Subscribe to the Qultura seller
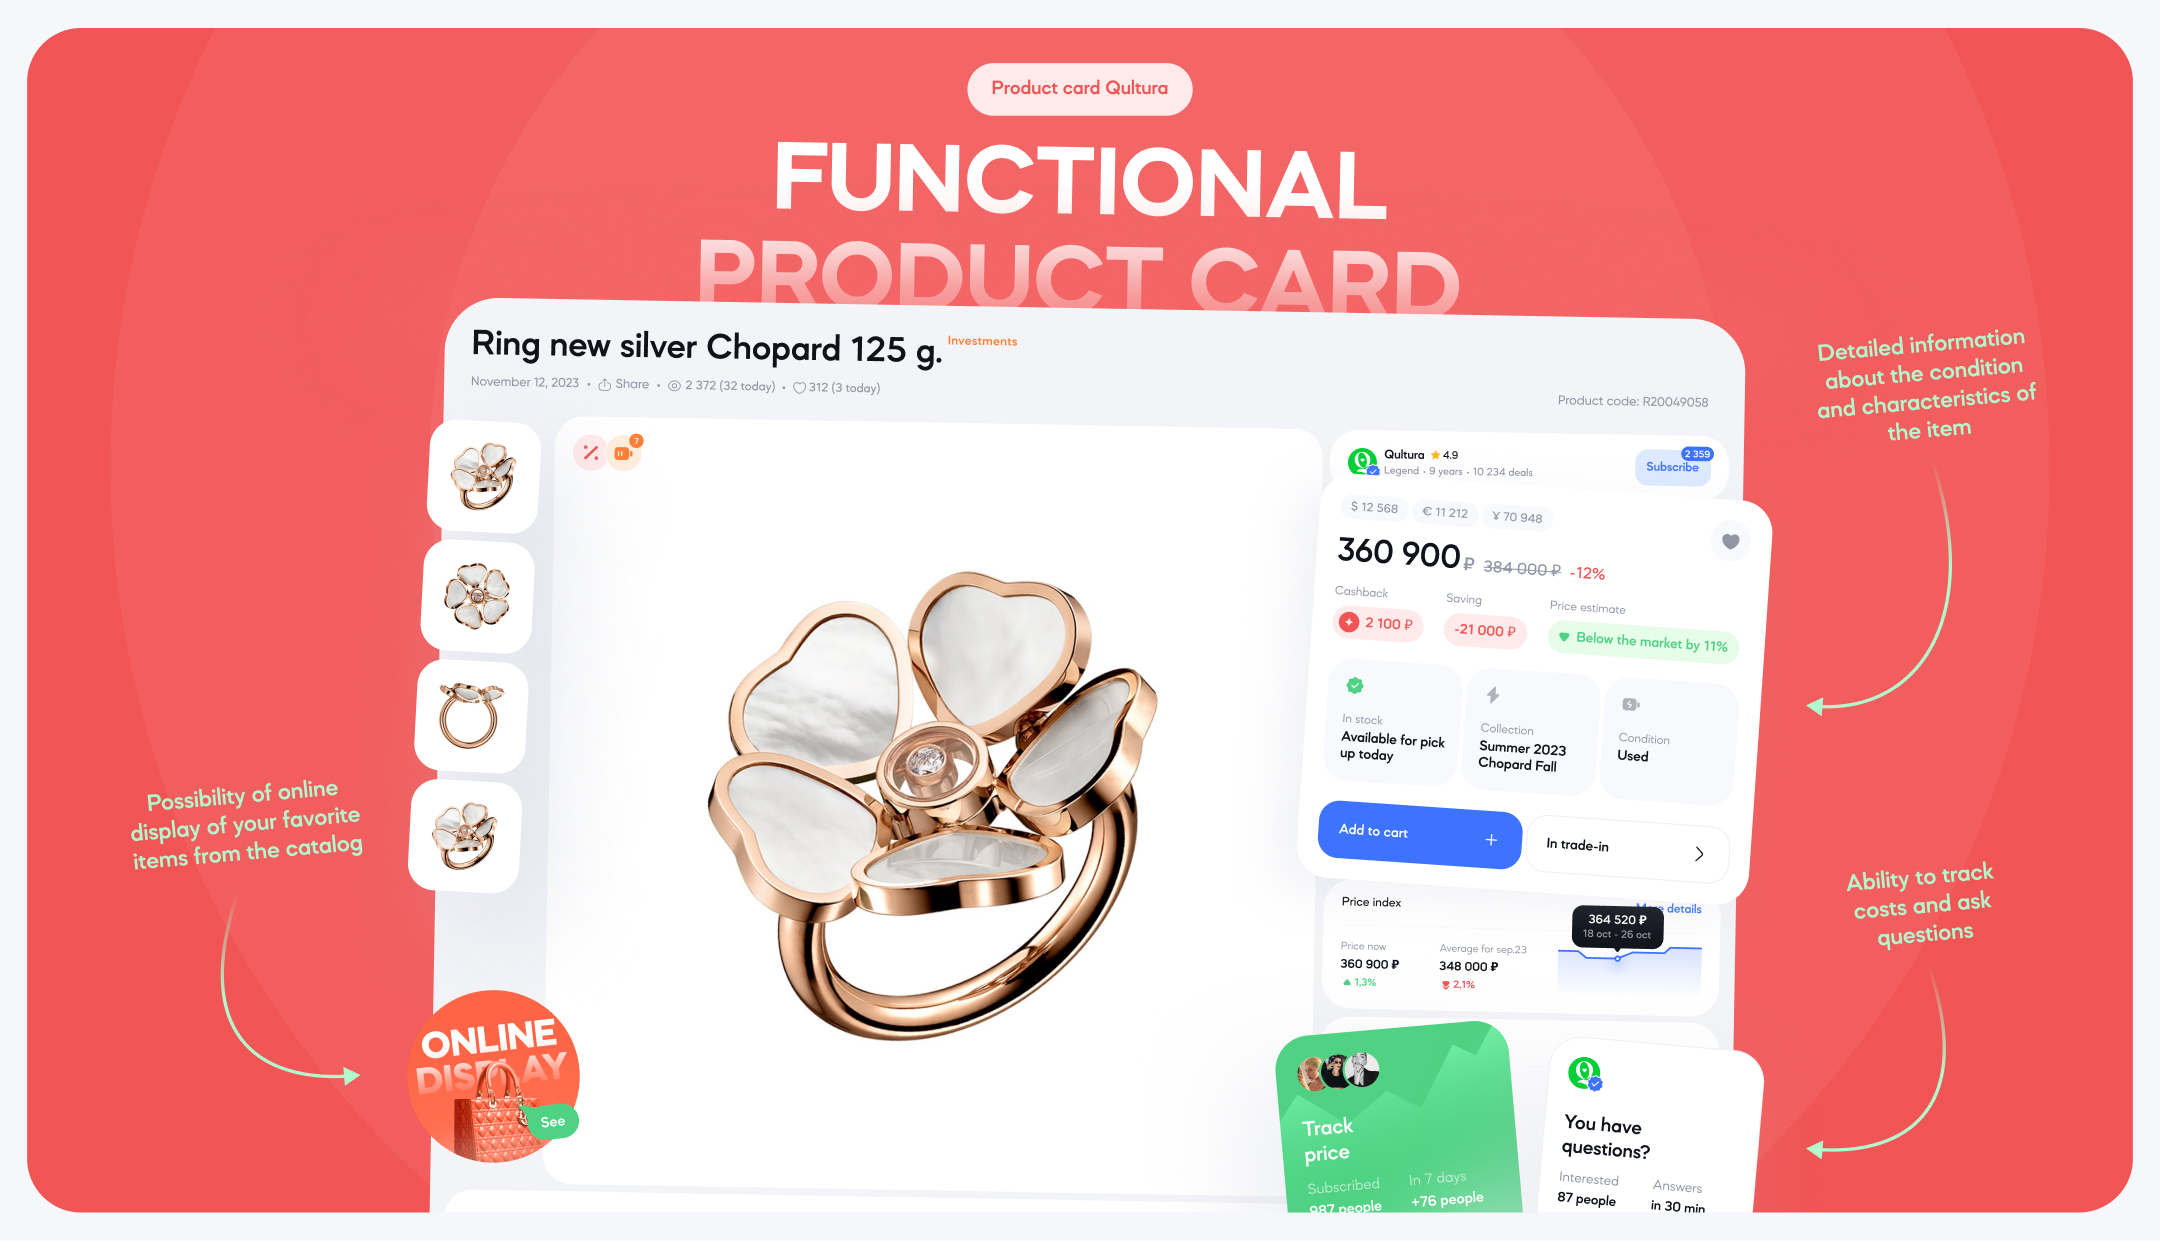The height and width of the screenshot is (1241, 2160). click(1672, 467)
